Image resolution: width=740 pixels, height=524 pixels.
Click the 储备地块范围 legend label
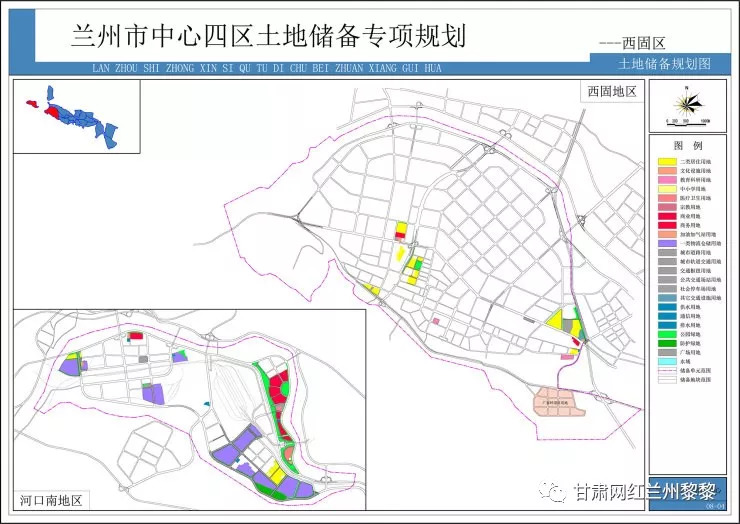695,380
